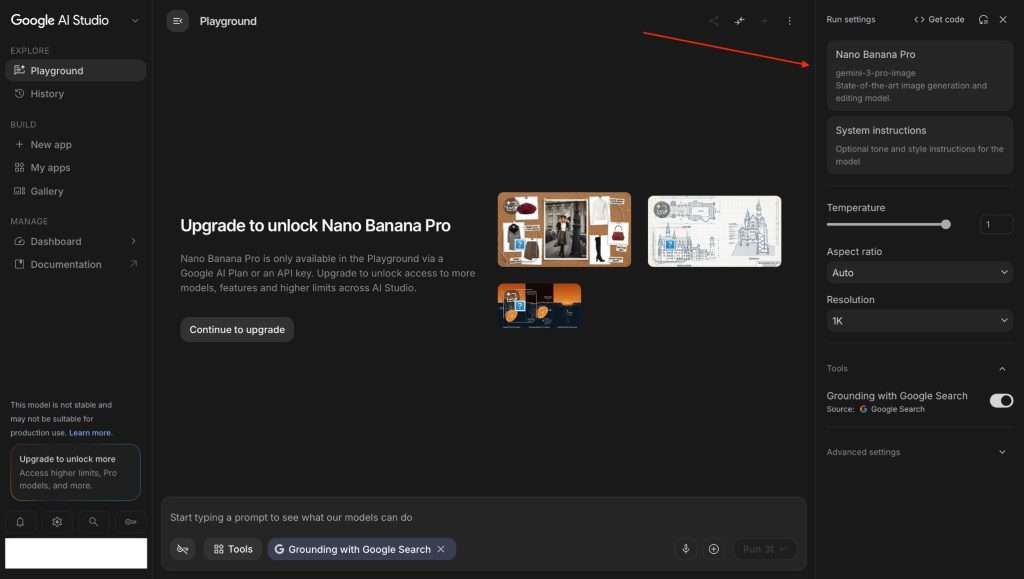This screenshot has height=579, width=1024.
Task: Open System instructions card
Action: 920,145
